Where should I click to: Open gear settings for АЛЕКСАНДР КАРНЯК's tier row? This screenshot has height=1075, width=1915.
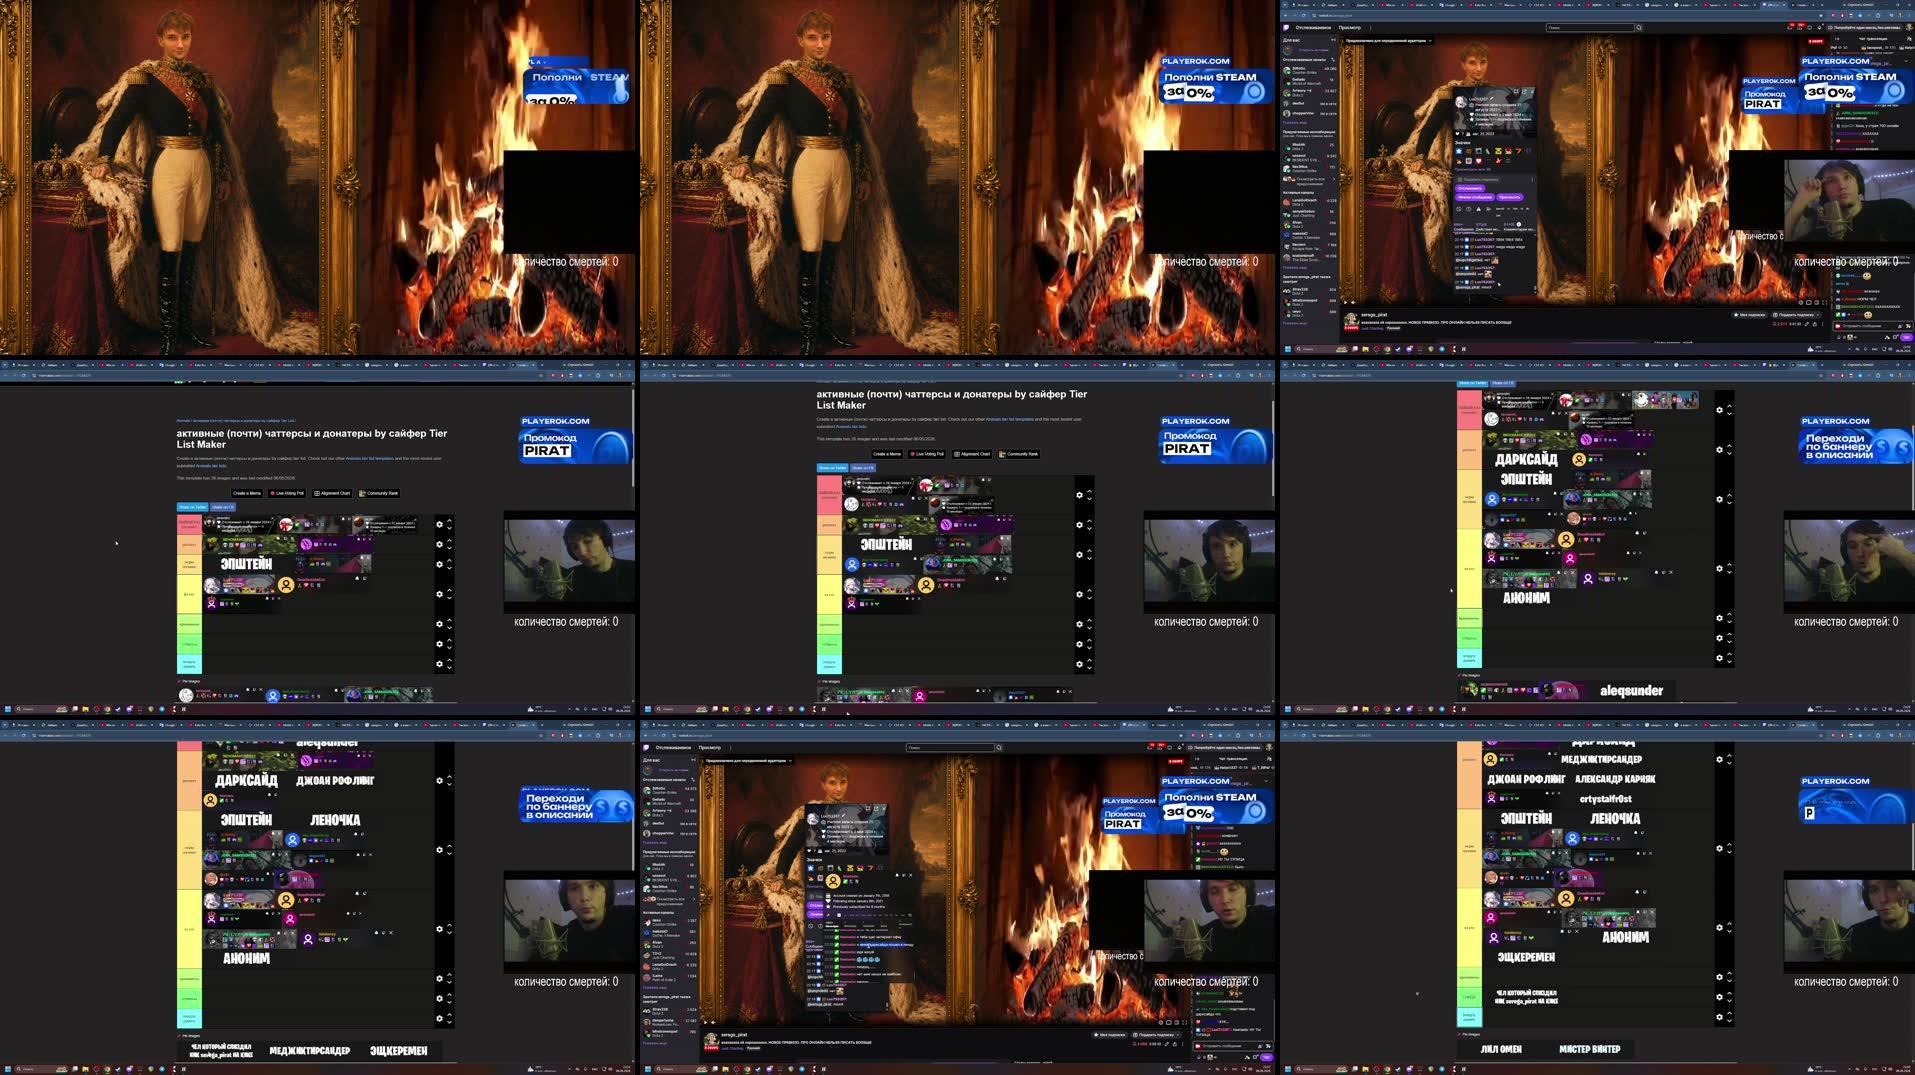pos(1719,759)
